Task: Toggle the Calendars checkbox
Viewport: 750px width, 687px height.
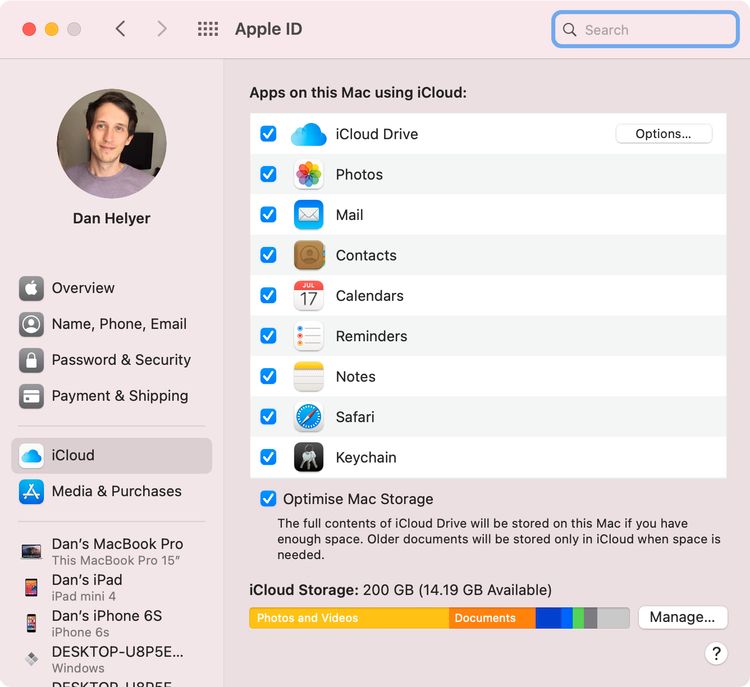Action: pos(268,296)
